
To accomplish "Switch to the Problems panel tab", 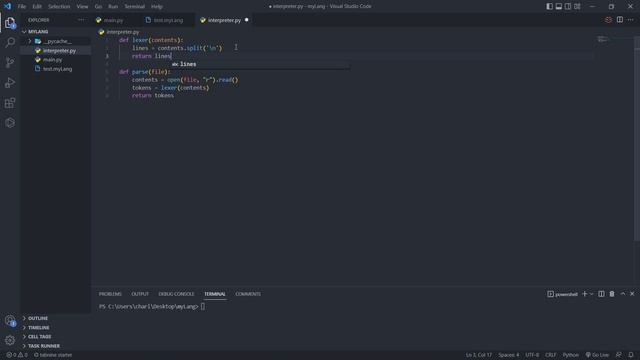I will tap(110, 294).
